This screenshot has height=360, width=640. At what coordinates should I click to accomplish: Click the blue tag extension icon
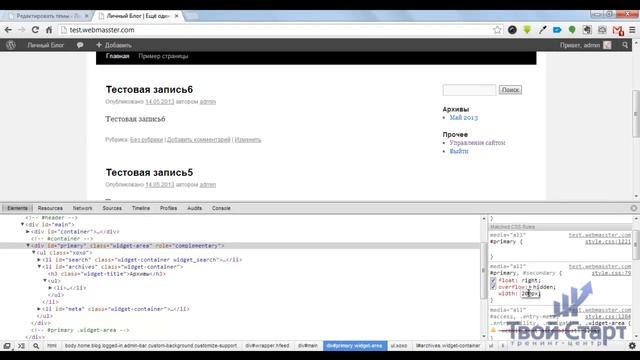[557, 30]
